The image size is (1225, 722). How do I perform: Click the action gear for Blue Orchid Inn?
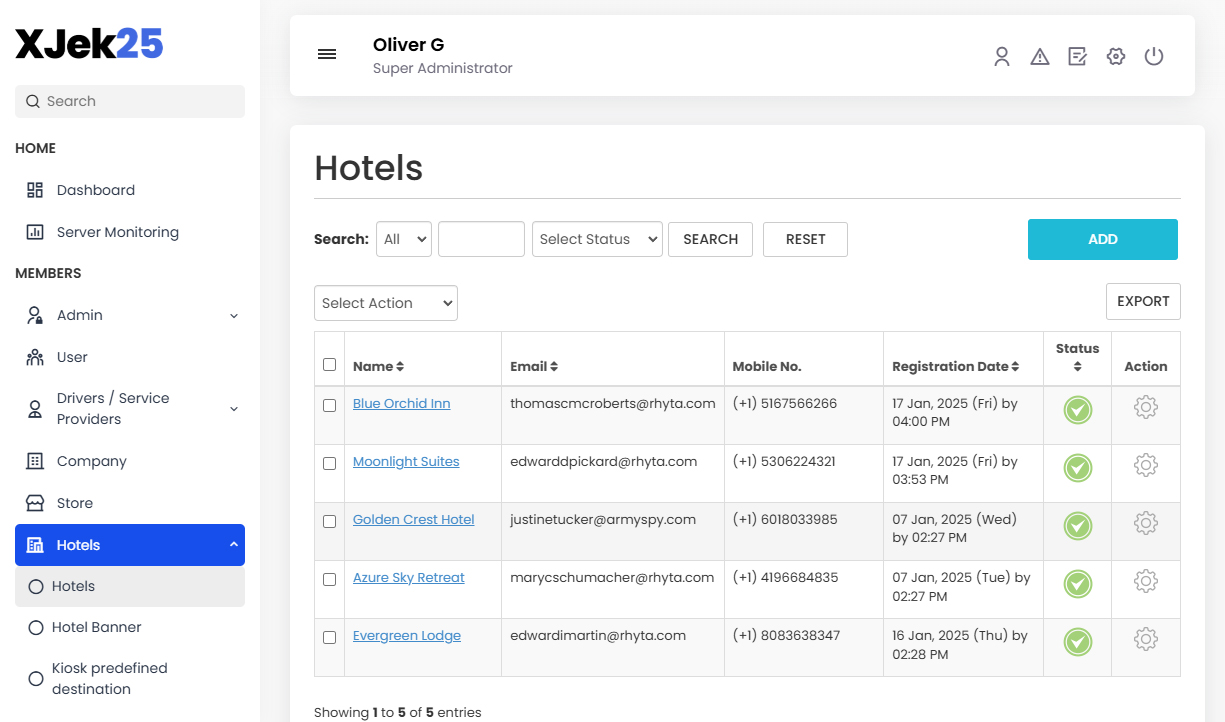pos(1145,407)
